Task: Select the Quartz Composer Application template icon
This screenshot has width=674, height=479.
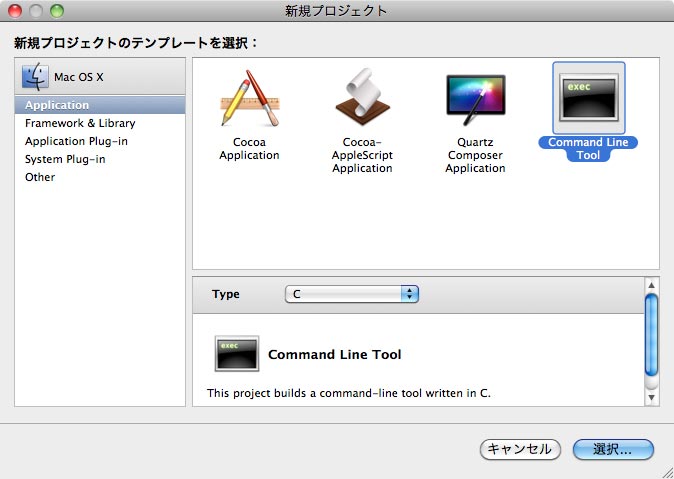Action: (x=475, y=100)
